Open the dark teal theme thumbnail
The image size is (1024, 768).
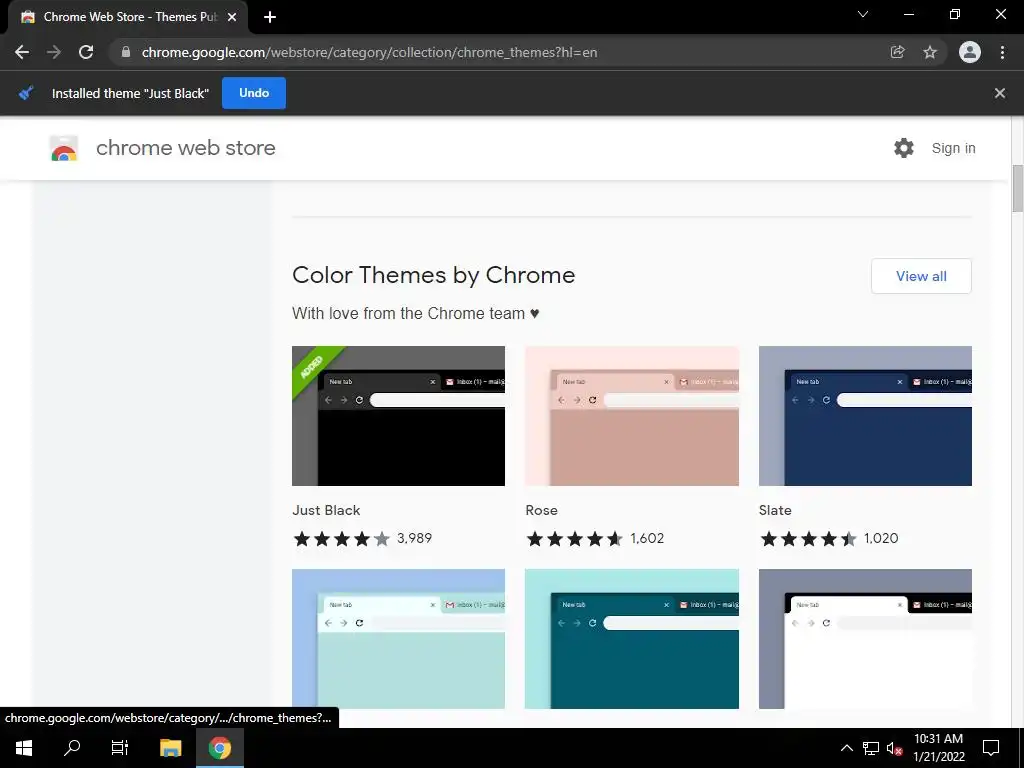(632, 639)
